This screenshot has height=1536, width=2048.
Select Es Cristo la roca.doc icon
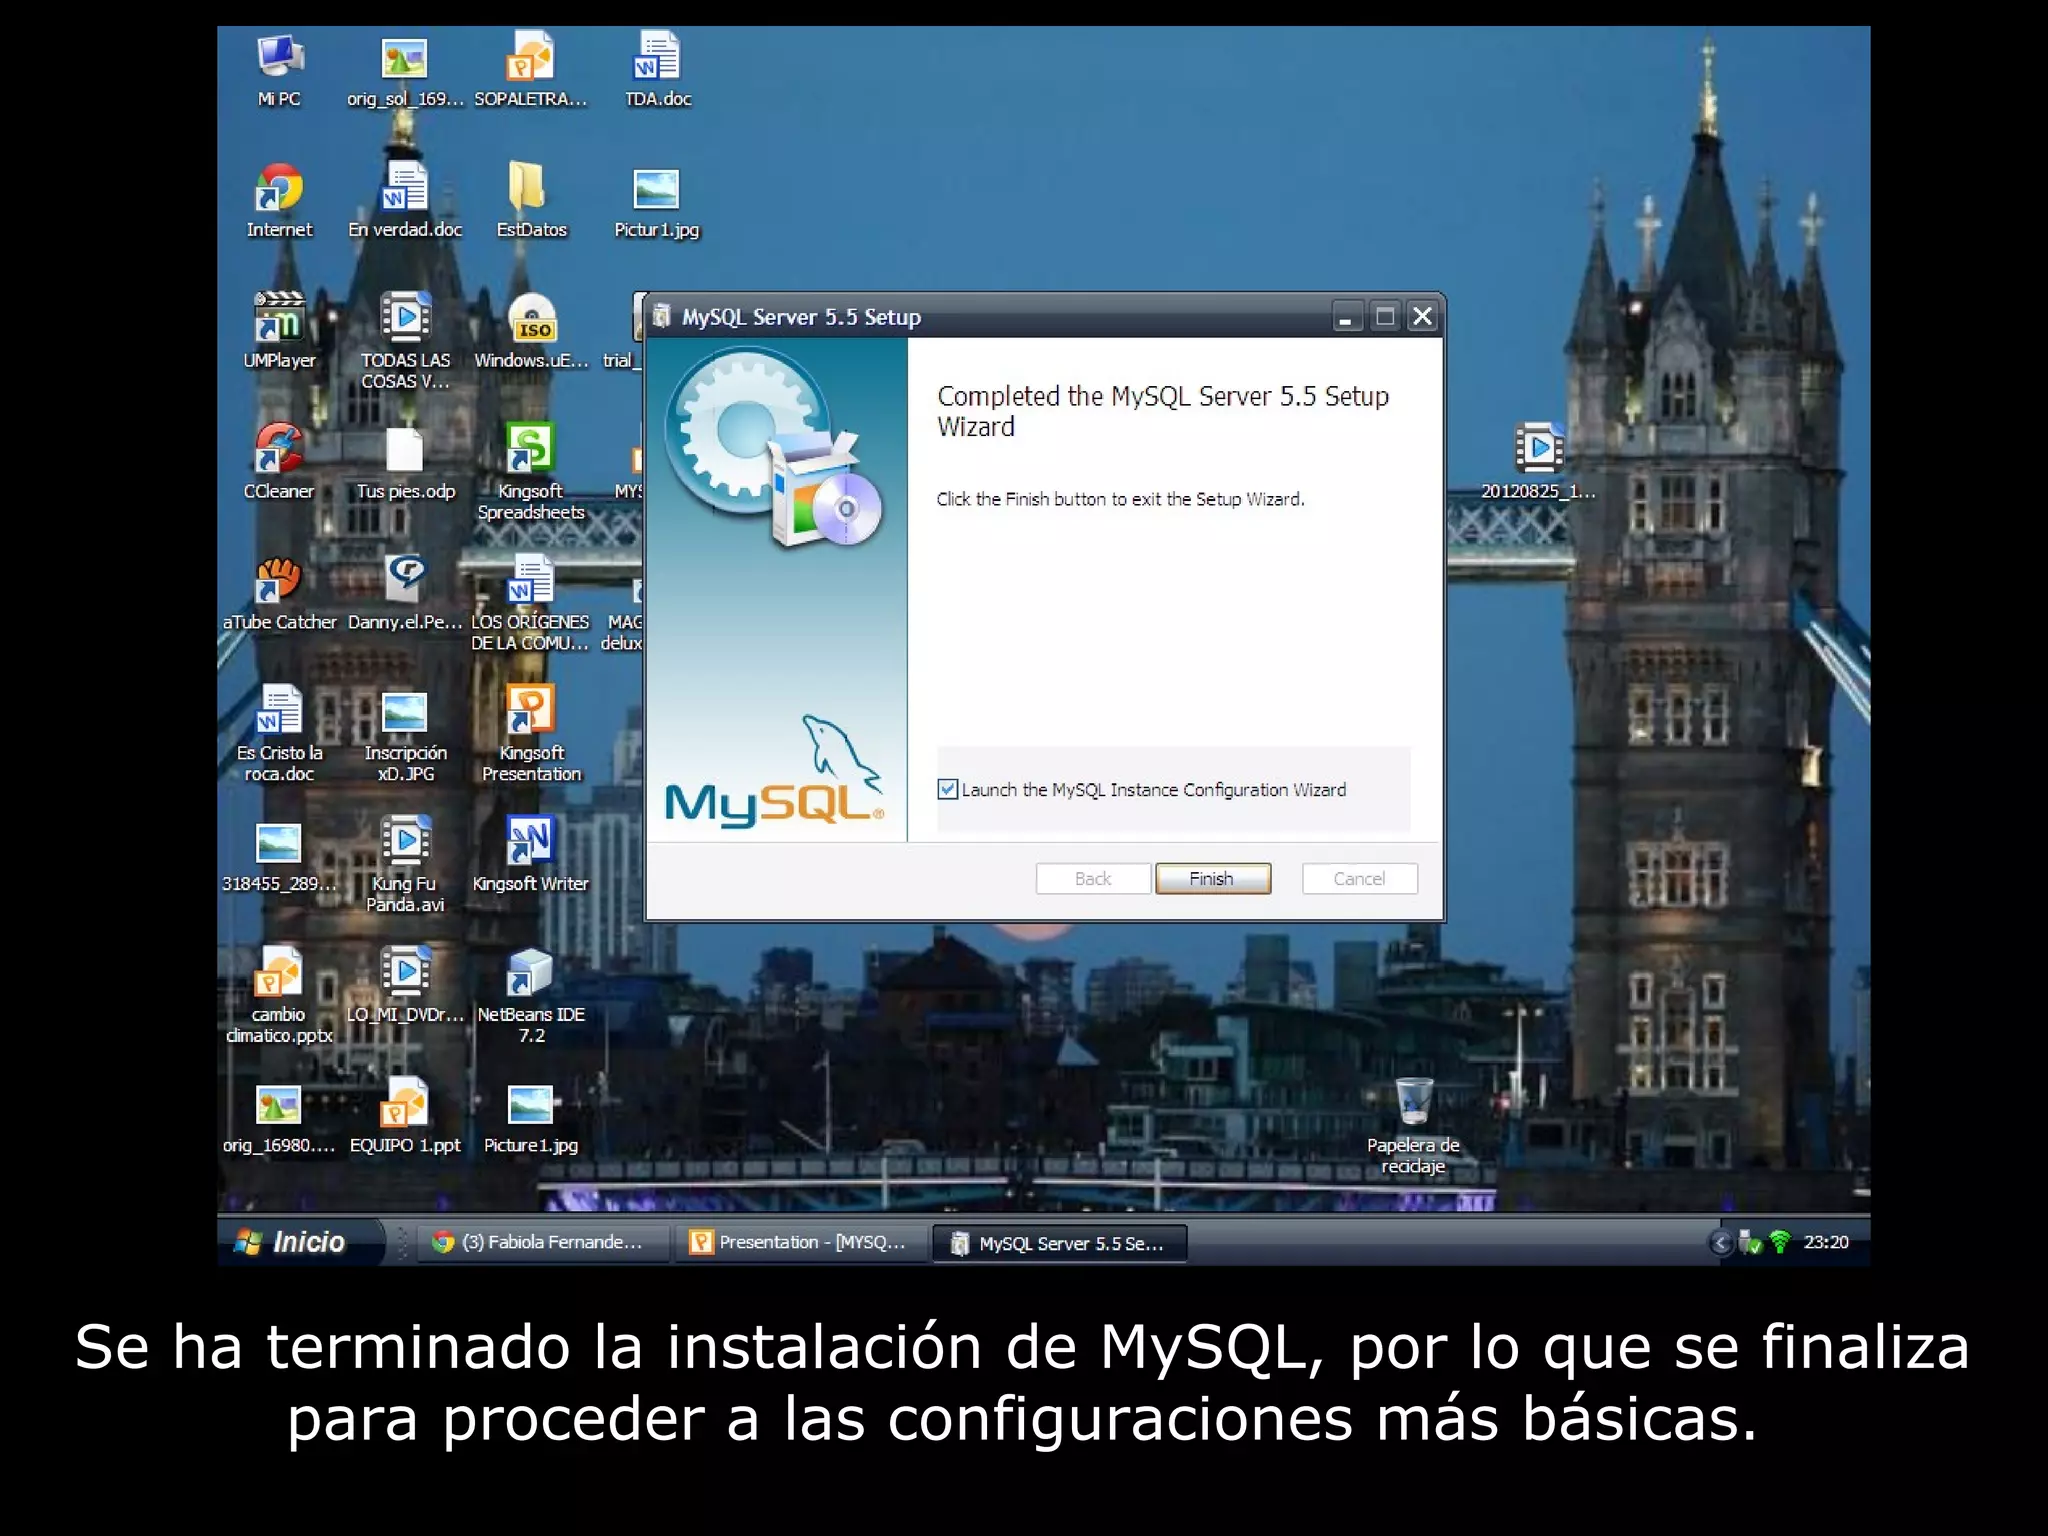279,710
